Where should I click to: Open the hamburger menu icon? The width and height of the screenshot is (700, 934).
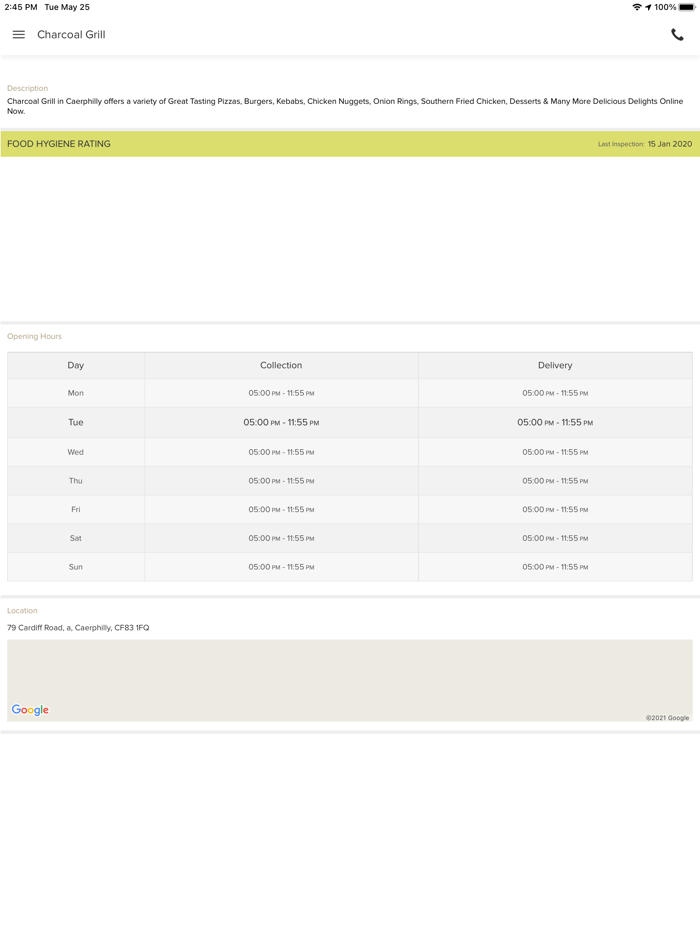pos(18,35)
